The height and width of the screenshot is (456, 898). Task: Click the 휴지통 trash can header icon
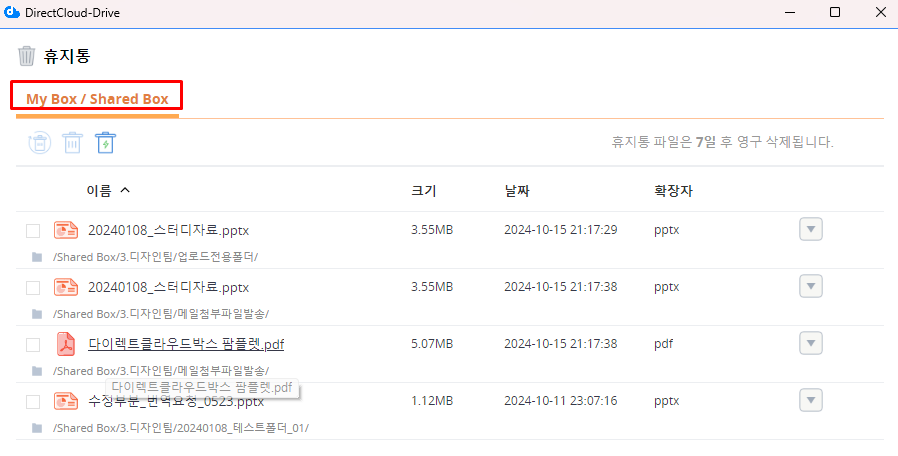tap(27, 56)
